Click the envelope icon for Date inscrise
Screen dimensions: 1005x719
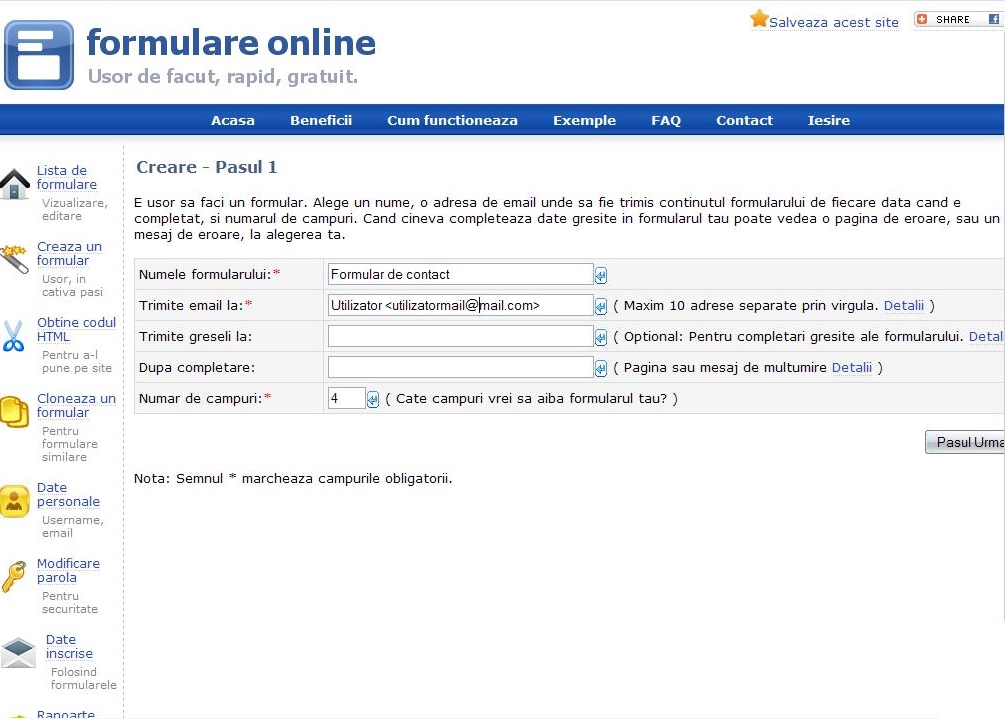coord(18,652)
